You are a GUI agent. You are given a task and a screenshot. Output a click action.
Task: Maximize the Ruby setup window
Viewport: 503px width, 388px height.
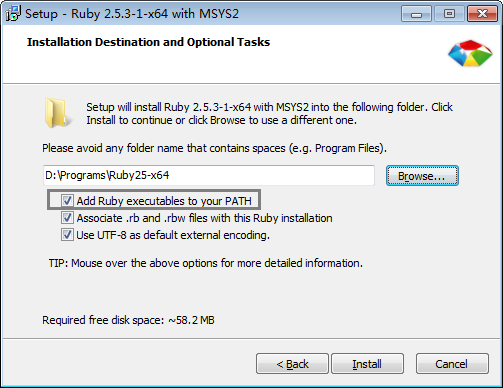point(449,14)
